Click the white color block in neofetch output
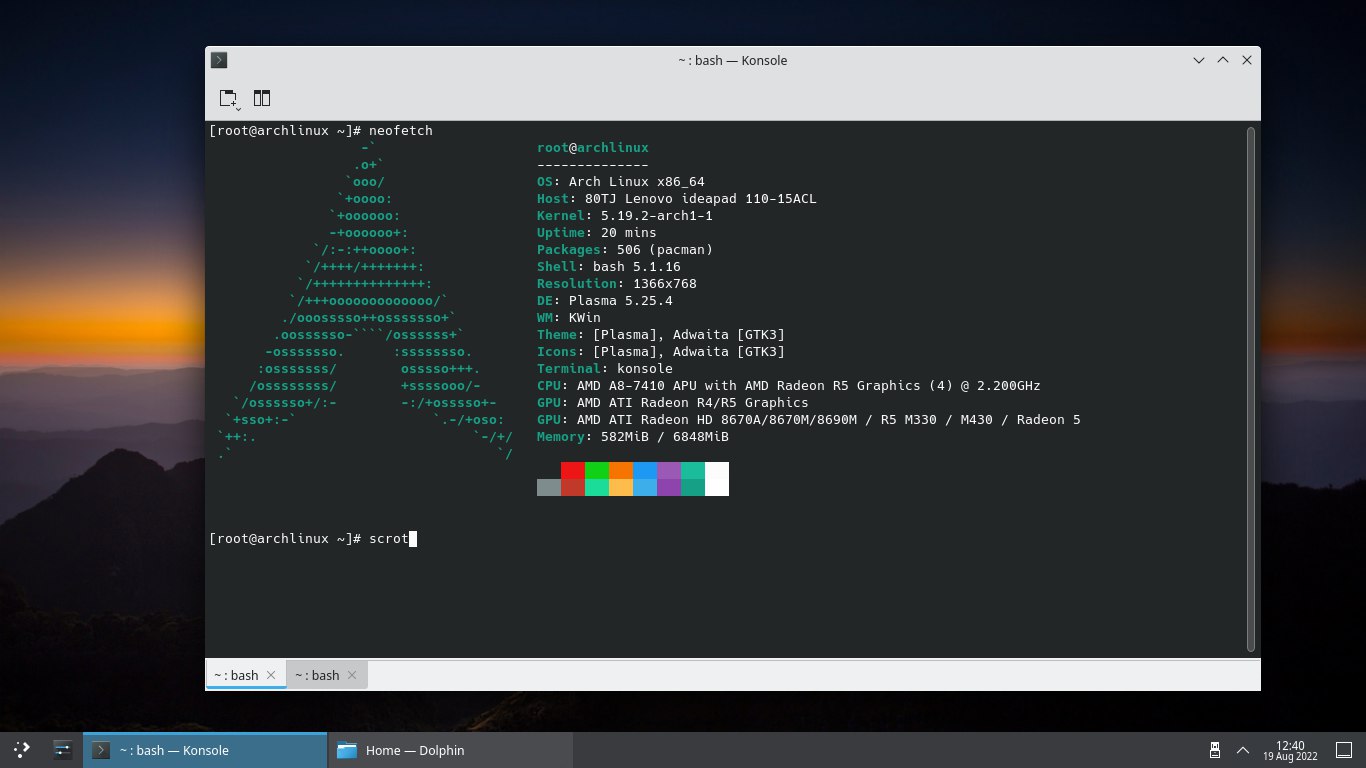1366x768 pixels. [x=717, y=479]
